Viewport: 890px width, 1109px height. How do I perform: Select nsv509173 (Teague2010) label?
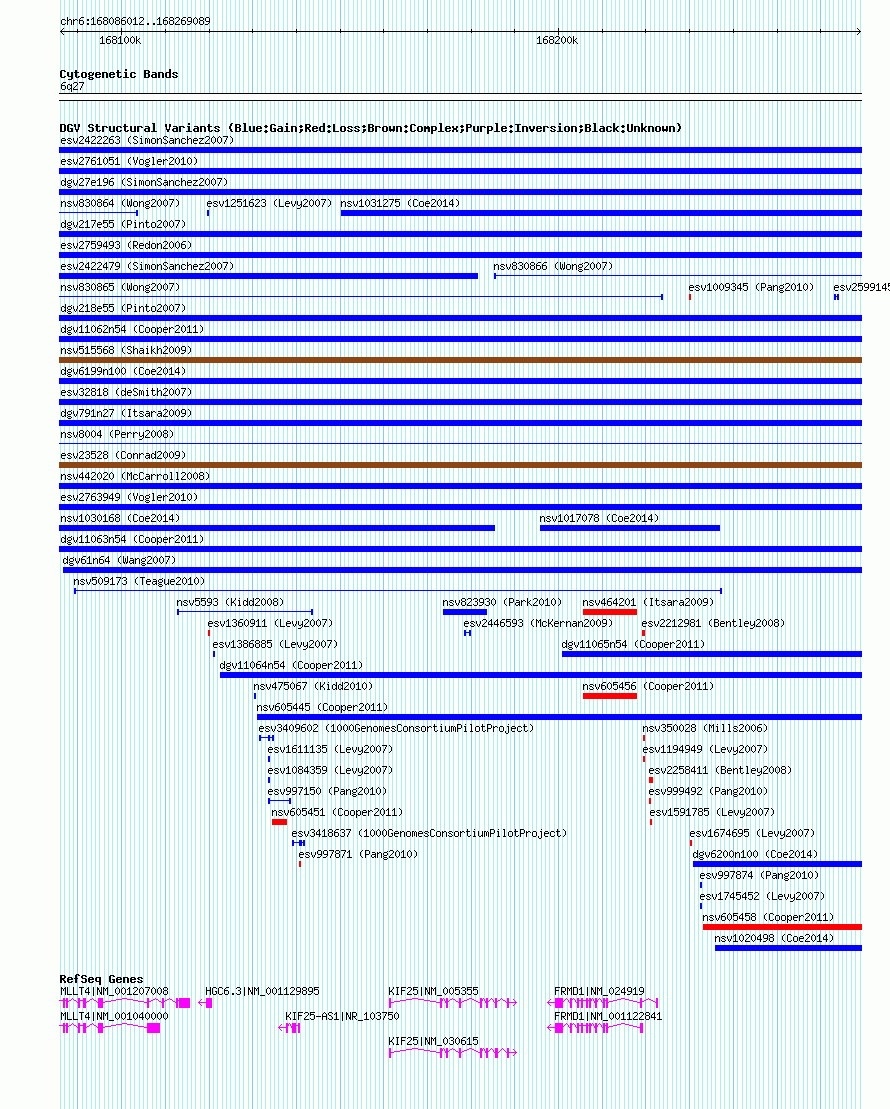pos(139,581)
